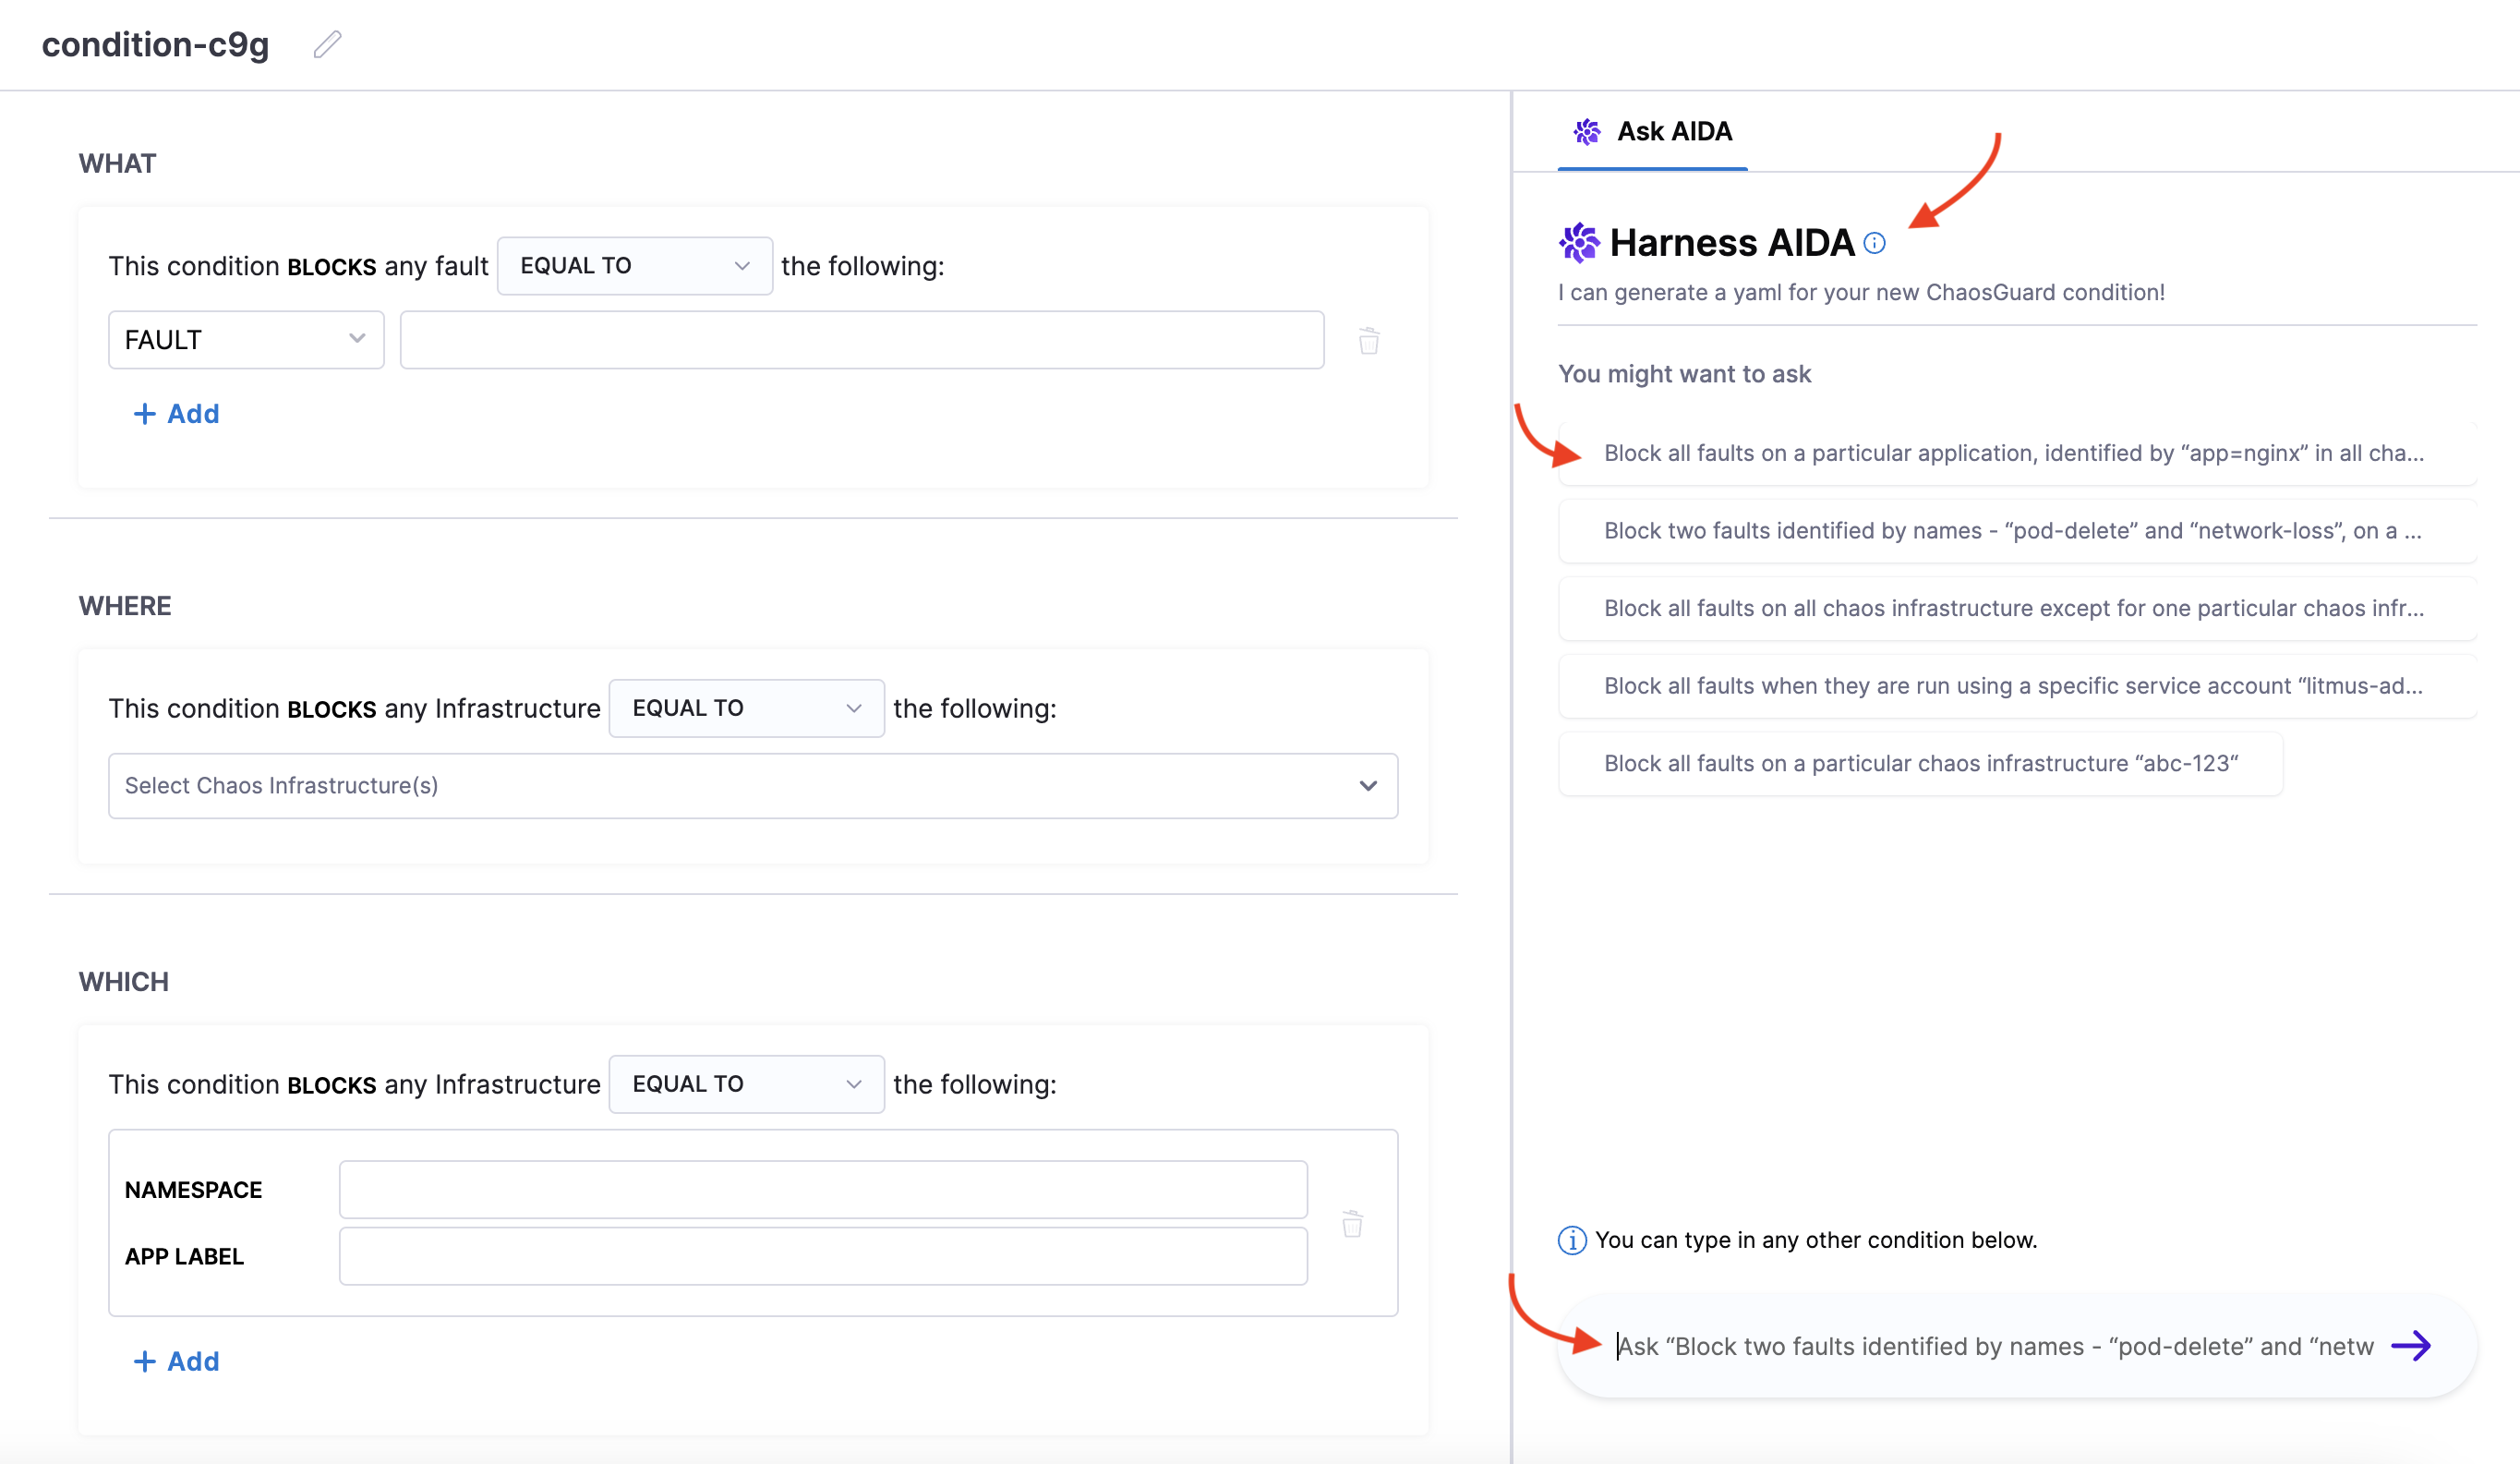Viewport: 2520px width, 1464px height.
Task: Open the FAULT type dropdown
Action: point(245,340)
